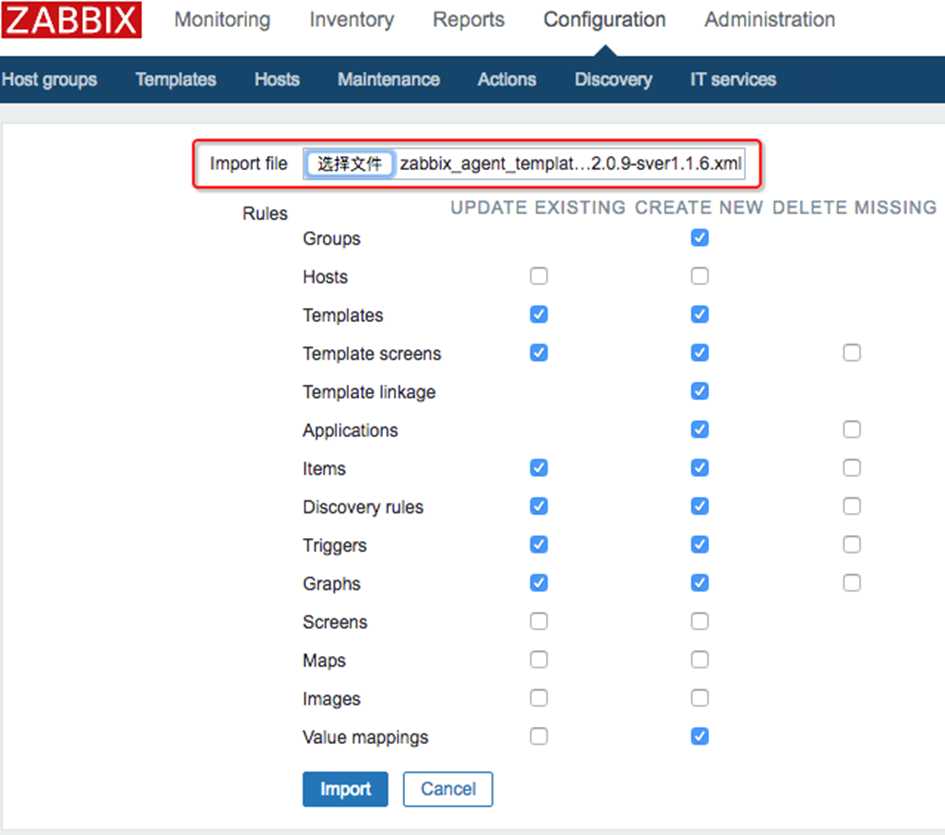Check Graphs delete missing checkbox
Screen dimensions: 945x835
click(x=852, y=583)
